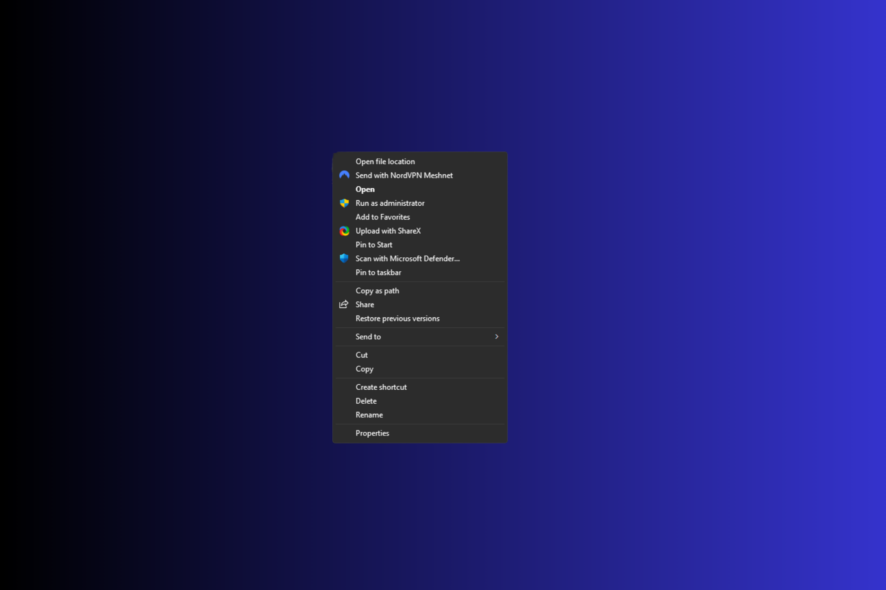Screen dimensions: 886x590
Task: Click the bold Open entry
Action: click(420, 189)
